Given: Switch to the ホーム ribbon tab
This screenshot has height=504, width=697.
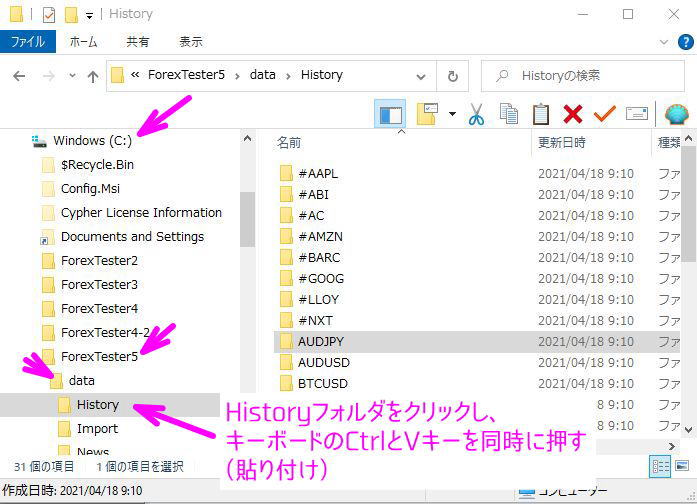Looking at the screenshot, I should [x=83, y=42].
